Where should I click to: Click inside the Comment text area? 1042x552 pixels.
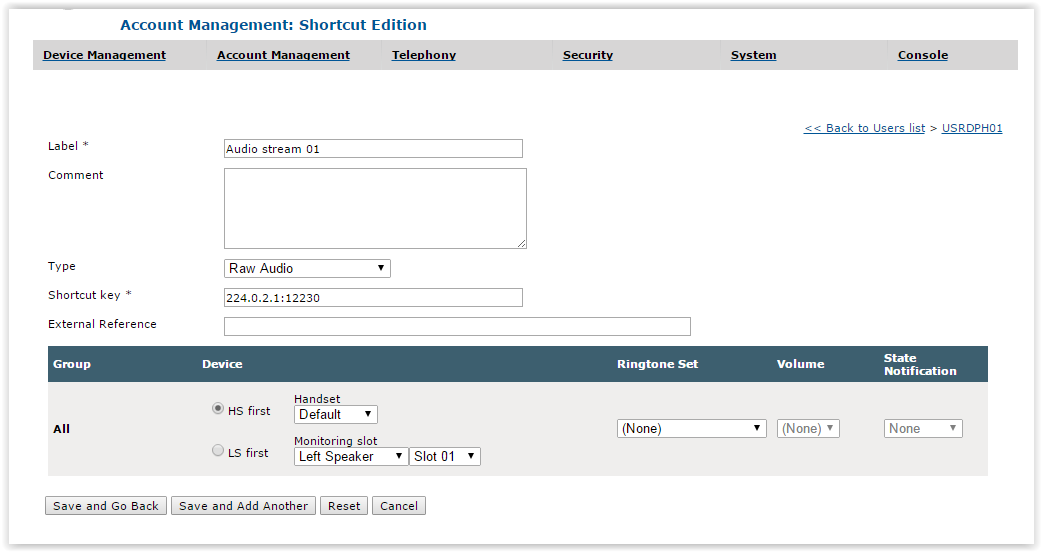click(375, 209)
